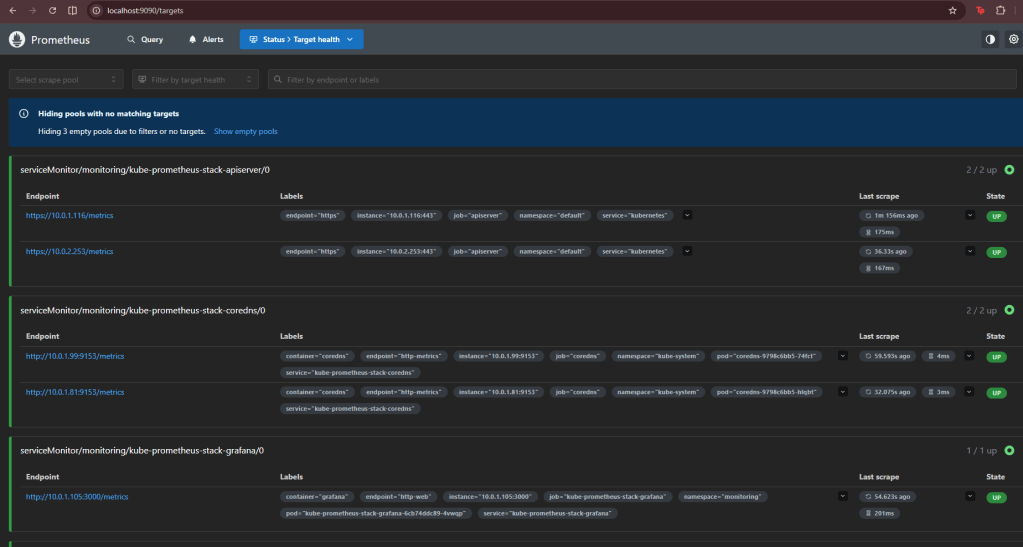The height and width of the screenshot is (547, 1023).
Task: Click label namespace="monitoring"
Action: point(722,496)
